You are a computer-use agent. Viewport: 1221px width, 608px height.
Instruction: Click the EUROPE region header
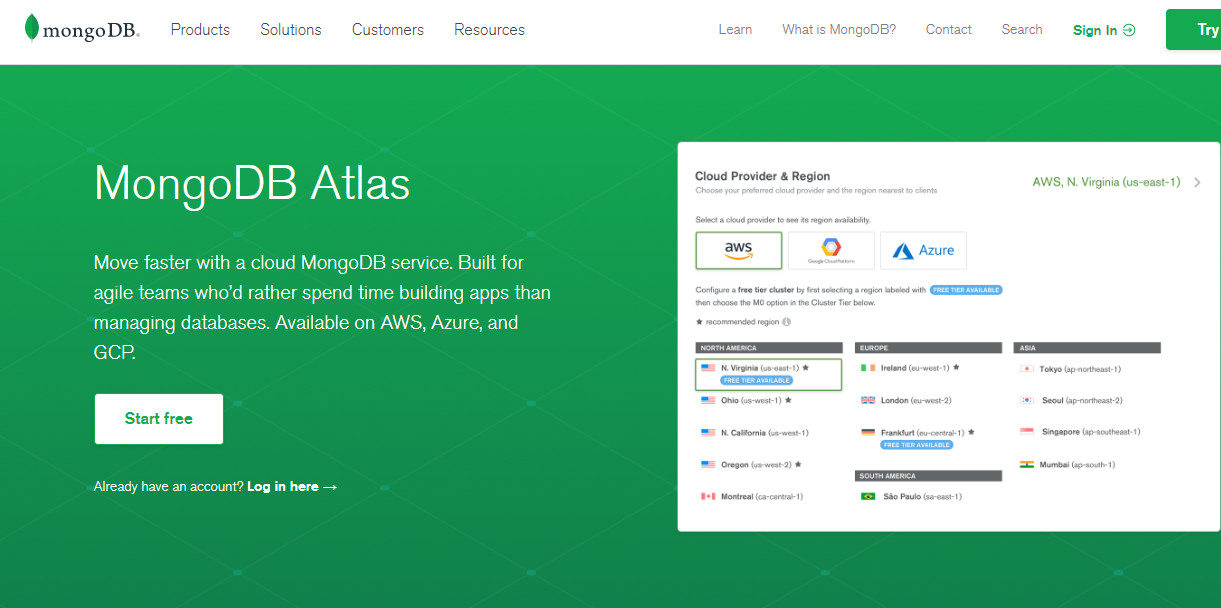pos(929,348)
